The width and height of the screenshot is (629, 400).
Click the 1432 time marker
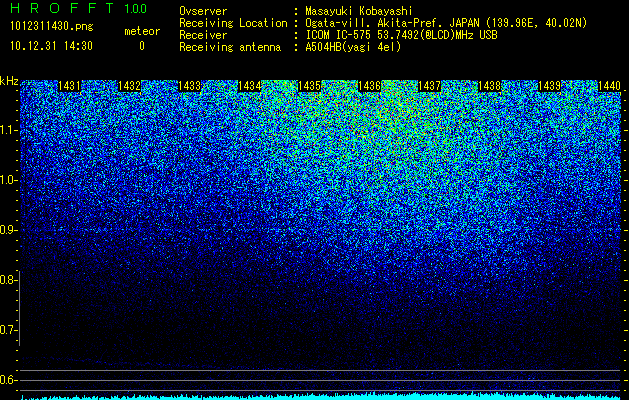click(x=130, y=86)
